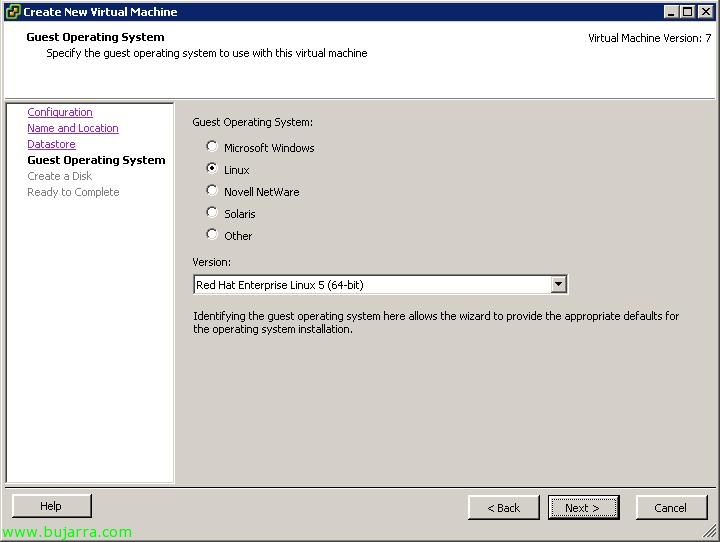Click the Ready to Complete step label
This screenshot has width=720, height=542.
pos(73,192)
